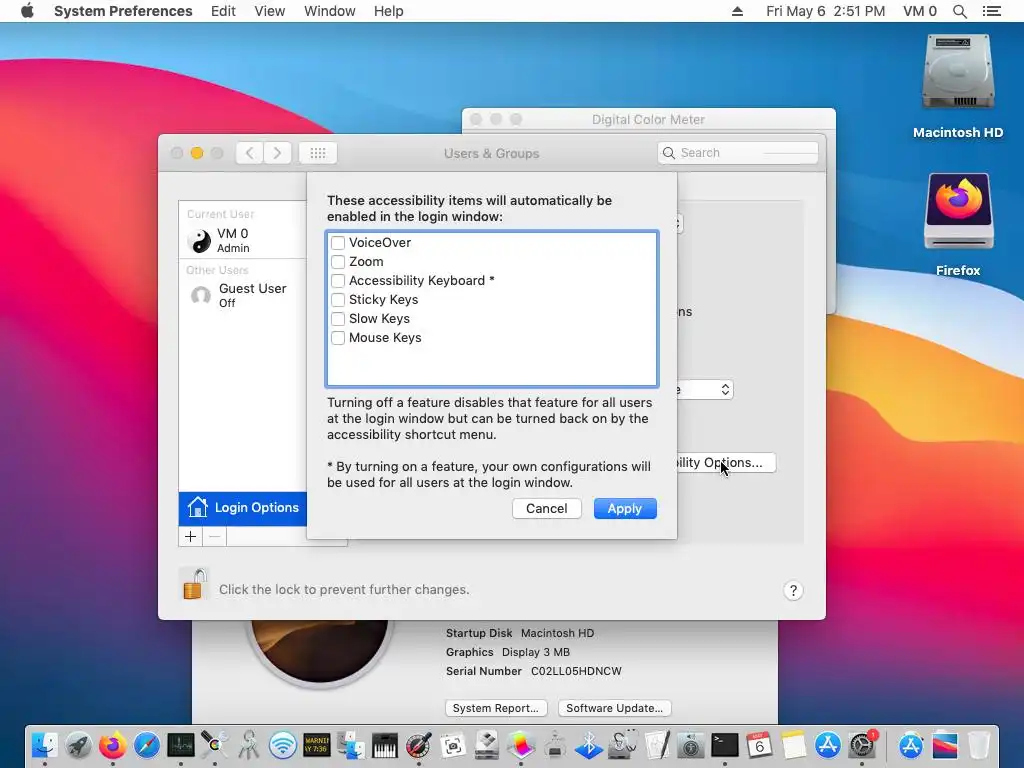The image size is (1024, 768).
Task: Click the date and time in the menu bar
Action: [825, 11]
